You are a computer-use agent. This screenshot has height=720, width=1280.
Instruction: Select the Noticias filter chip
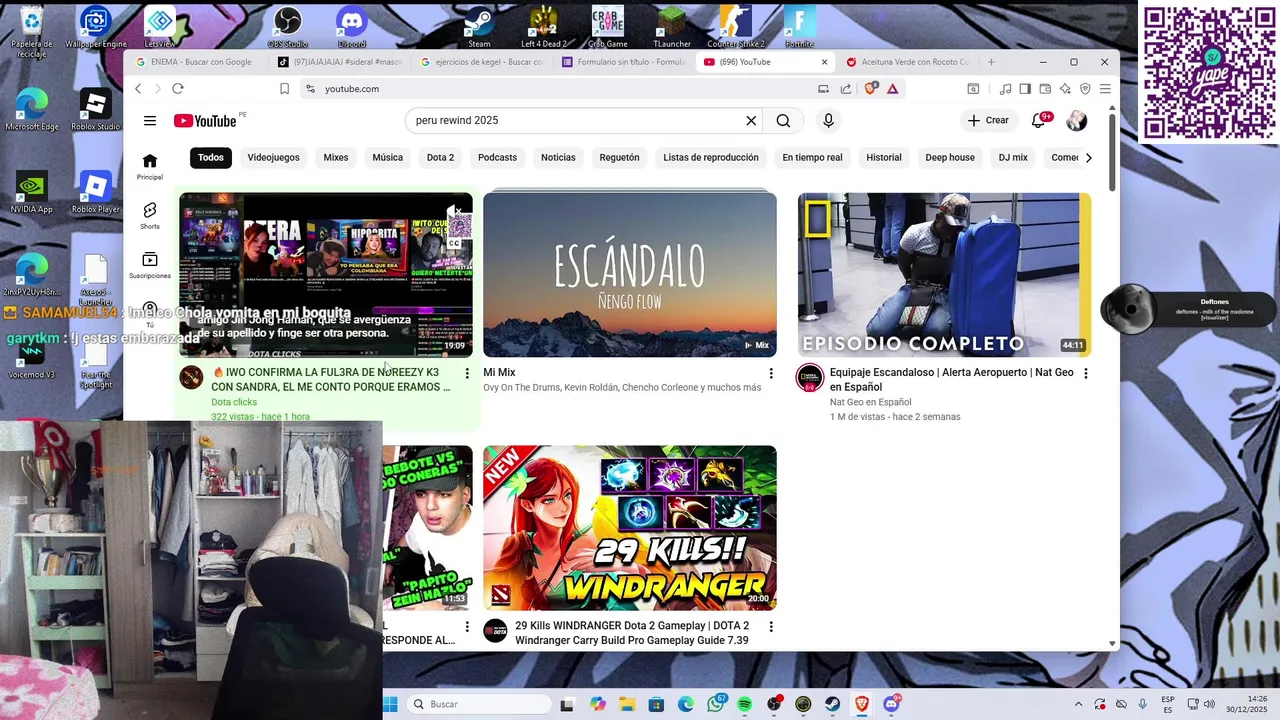[558, 158]
